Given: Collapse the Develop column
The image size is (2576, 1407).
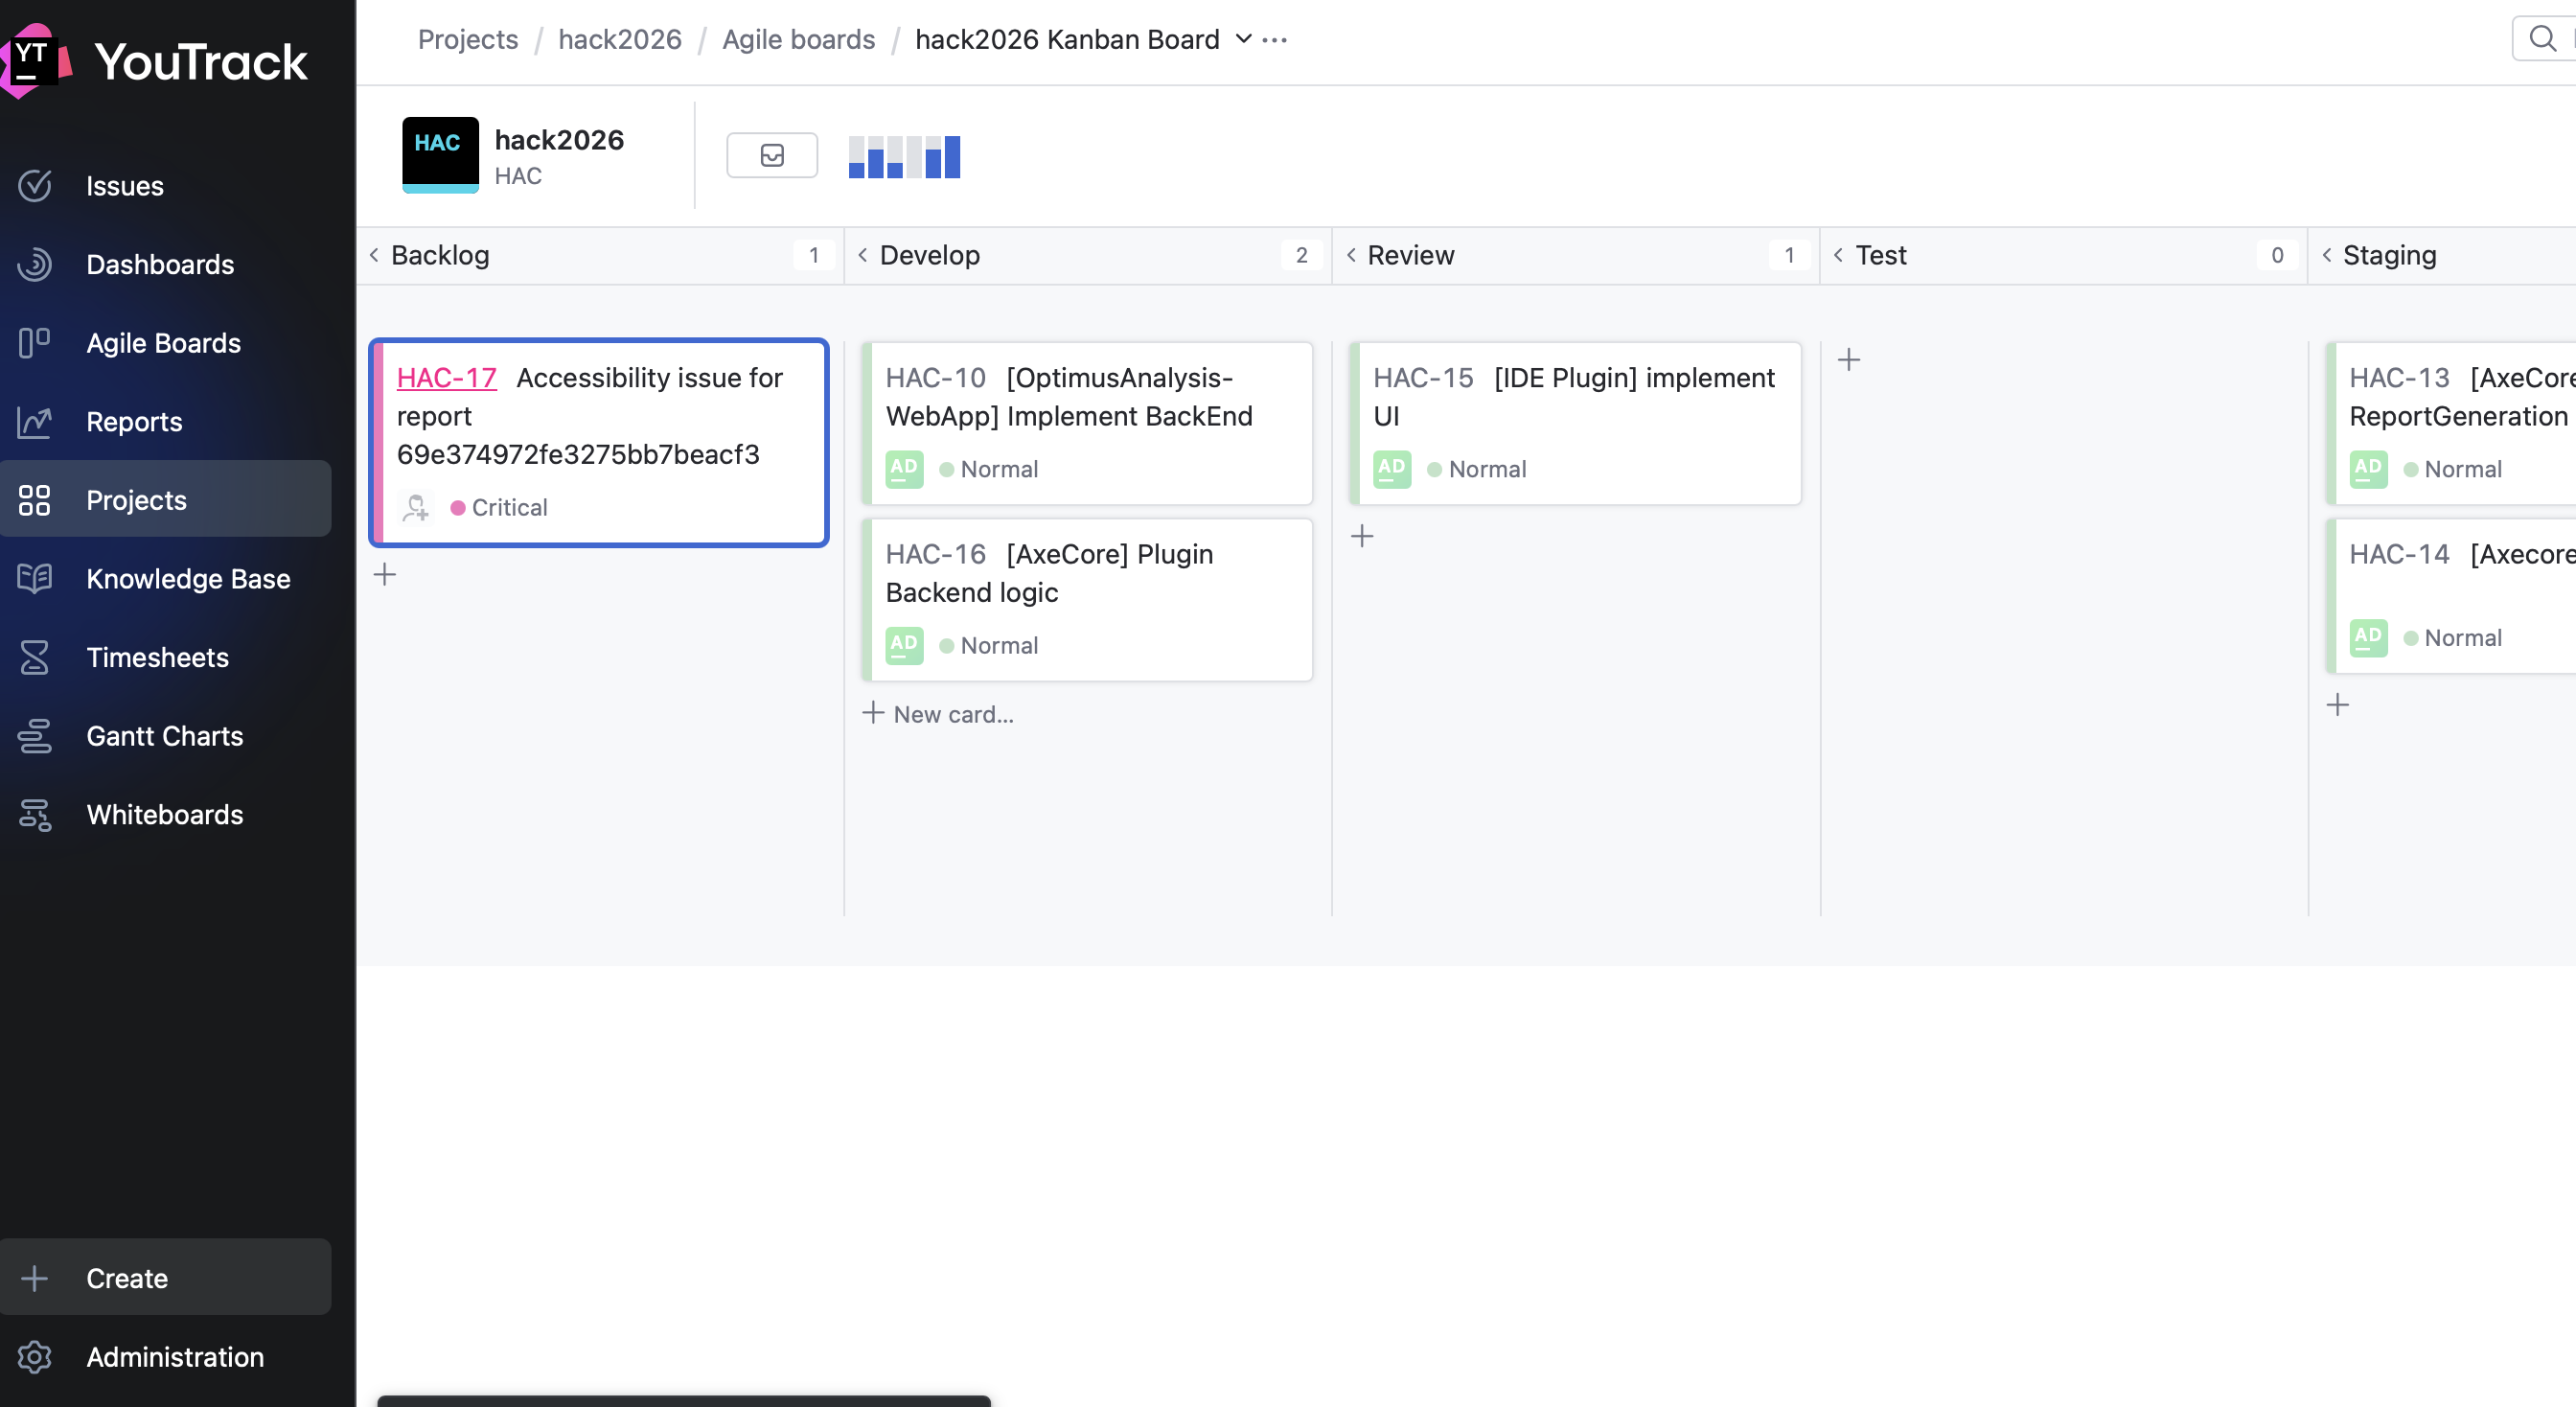Looking at the screenshot, I should click(x=863, y=255).
